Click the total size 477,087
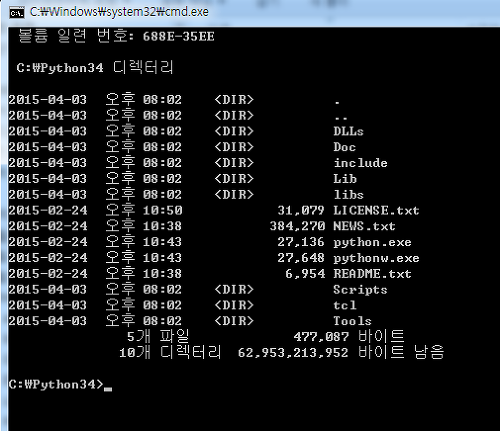The width and height of the screenshot is (500, 431). click(x=321, y=337)
